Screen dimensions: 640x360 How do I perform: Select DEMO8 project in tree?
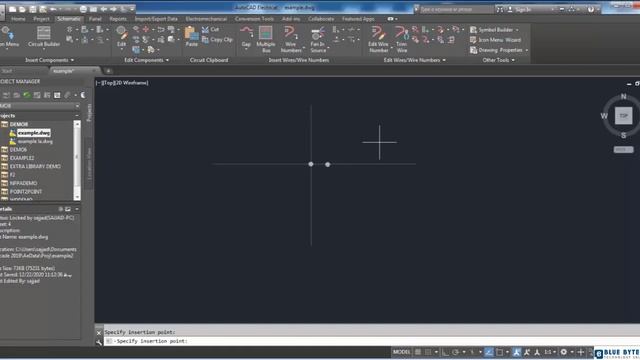[x=19, y=124]
